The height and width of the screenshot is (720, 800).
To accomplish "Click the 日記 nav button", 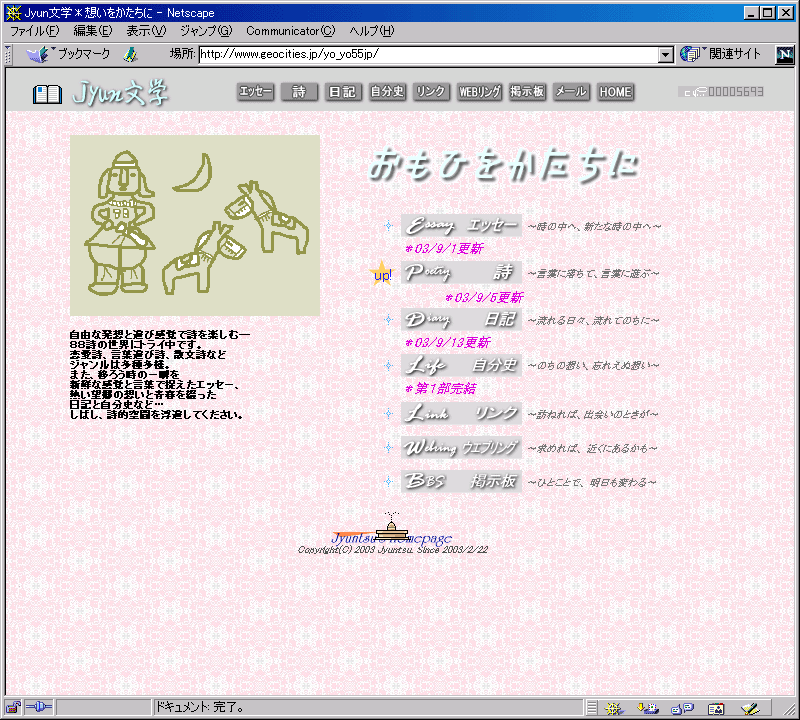I will pos(342,92).
